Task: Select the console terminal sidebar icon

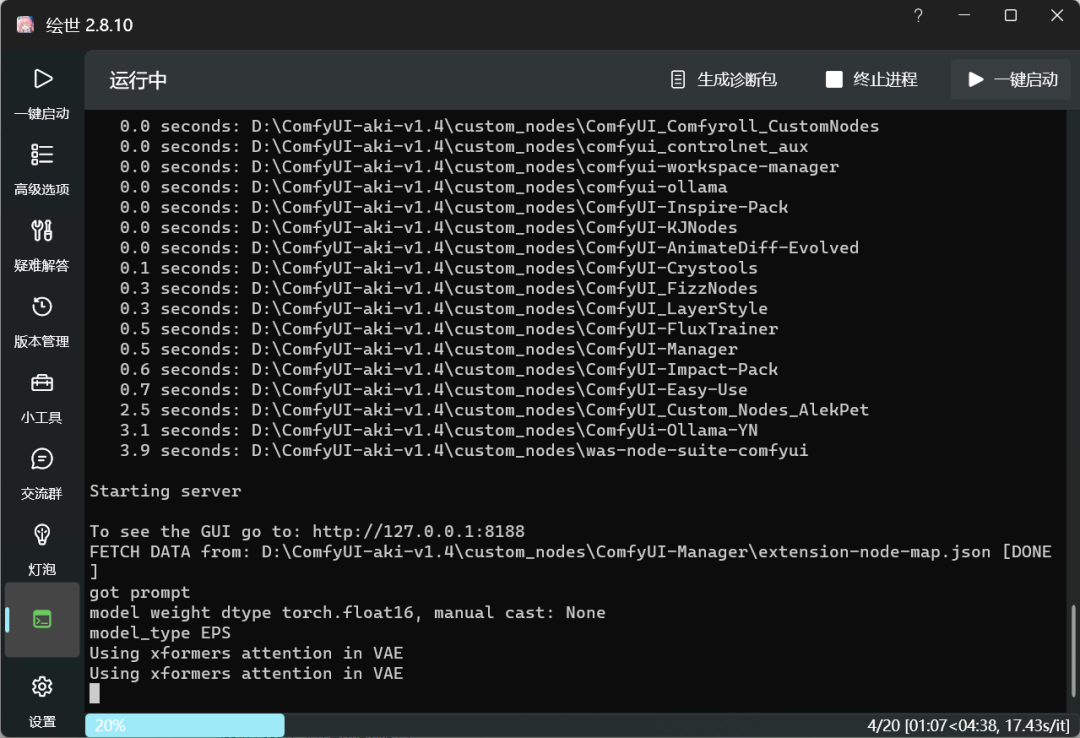Action: (x=42, y=619)
